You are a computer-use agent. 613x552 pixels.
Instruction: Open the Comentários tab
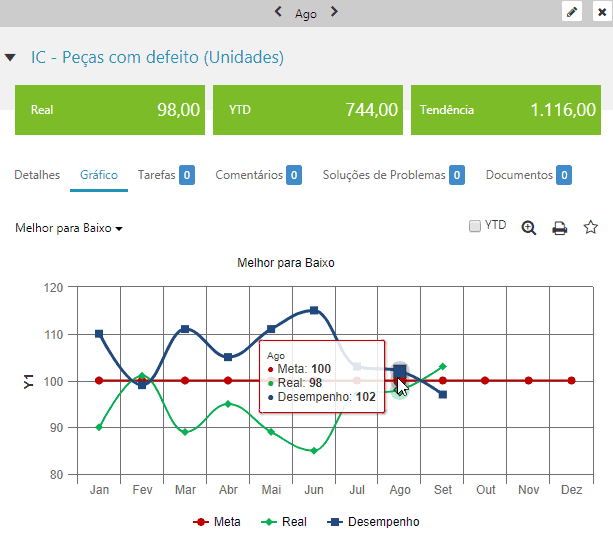(249, 175)
